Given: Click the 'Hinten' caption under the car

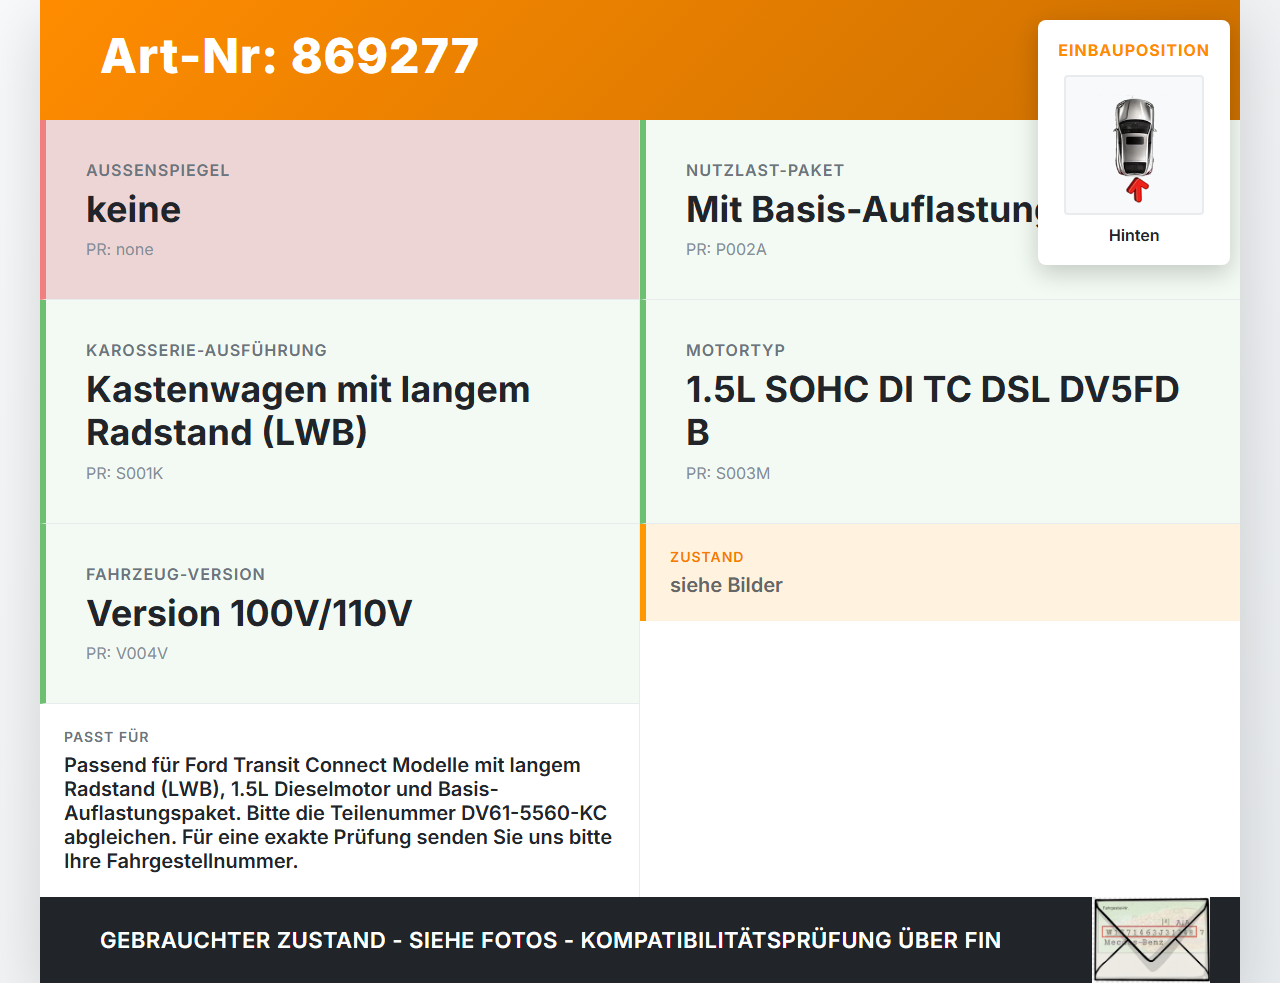Looking at the screenshot, I should pos(1134,235).
